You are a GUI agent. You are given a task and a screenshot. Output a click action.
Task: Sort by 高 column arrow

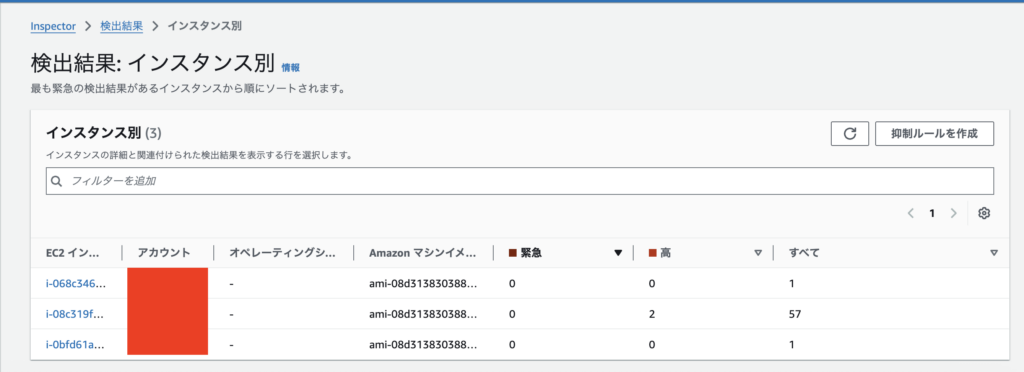point(758,253)
